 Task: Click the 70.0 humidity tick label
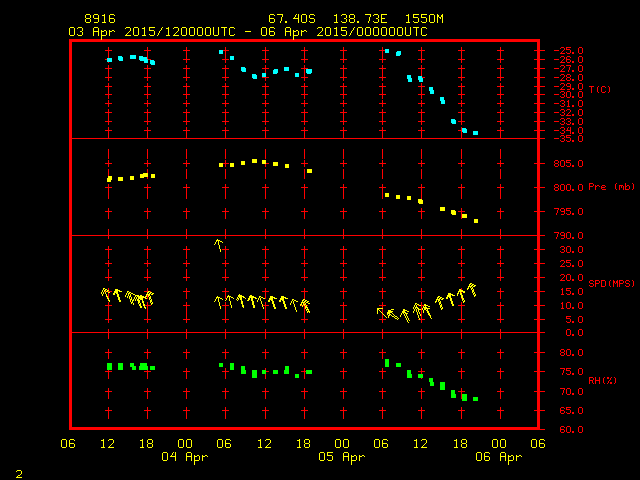[x=571, y=391]
